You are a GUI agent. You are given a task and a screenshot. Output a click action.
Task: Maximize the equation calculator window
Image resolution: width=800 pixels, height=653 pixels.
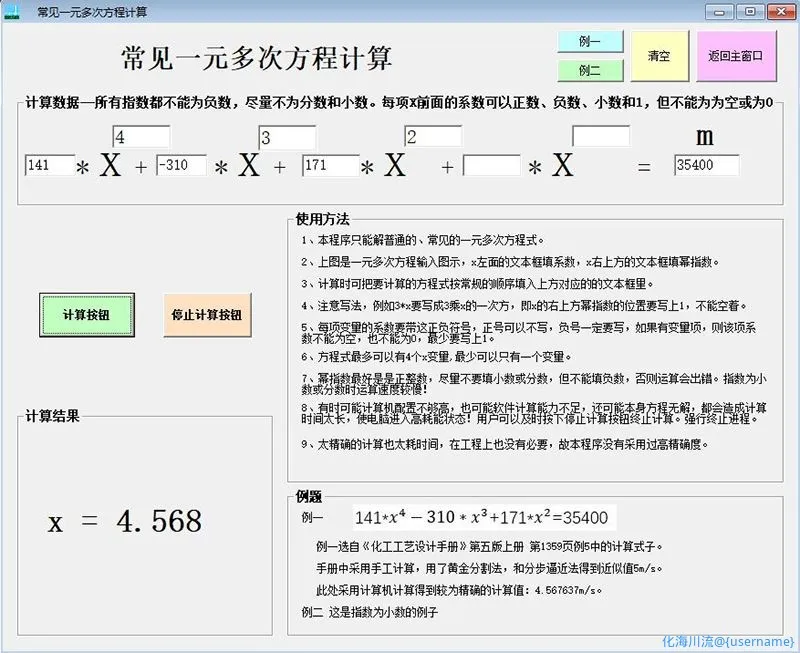point(750,12)
